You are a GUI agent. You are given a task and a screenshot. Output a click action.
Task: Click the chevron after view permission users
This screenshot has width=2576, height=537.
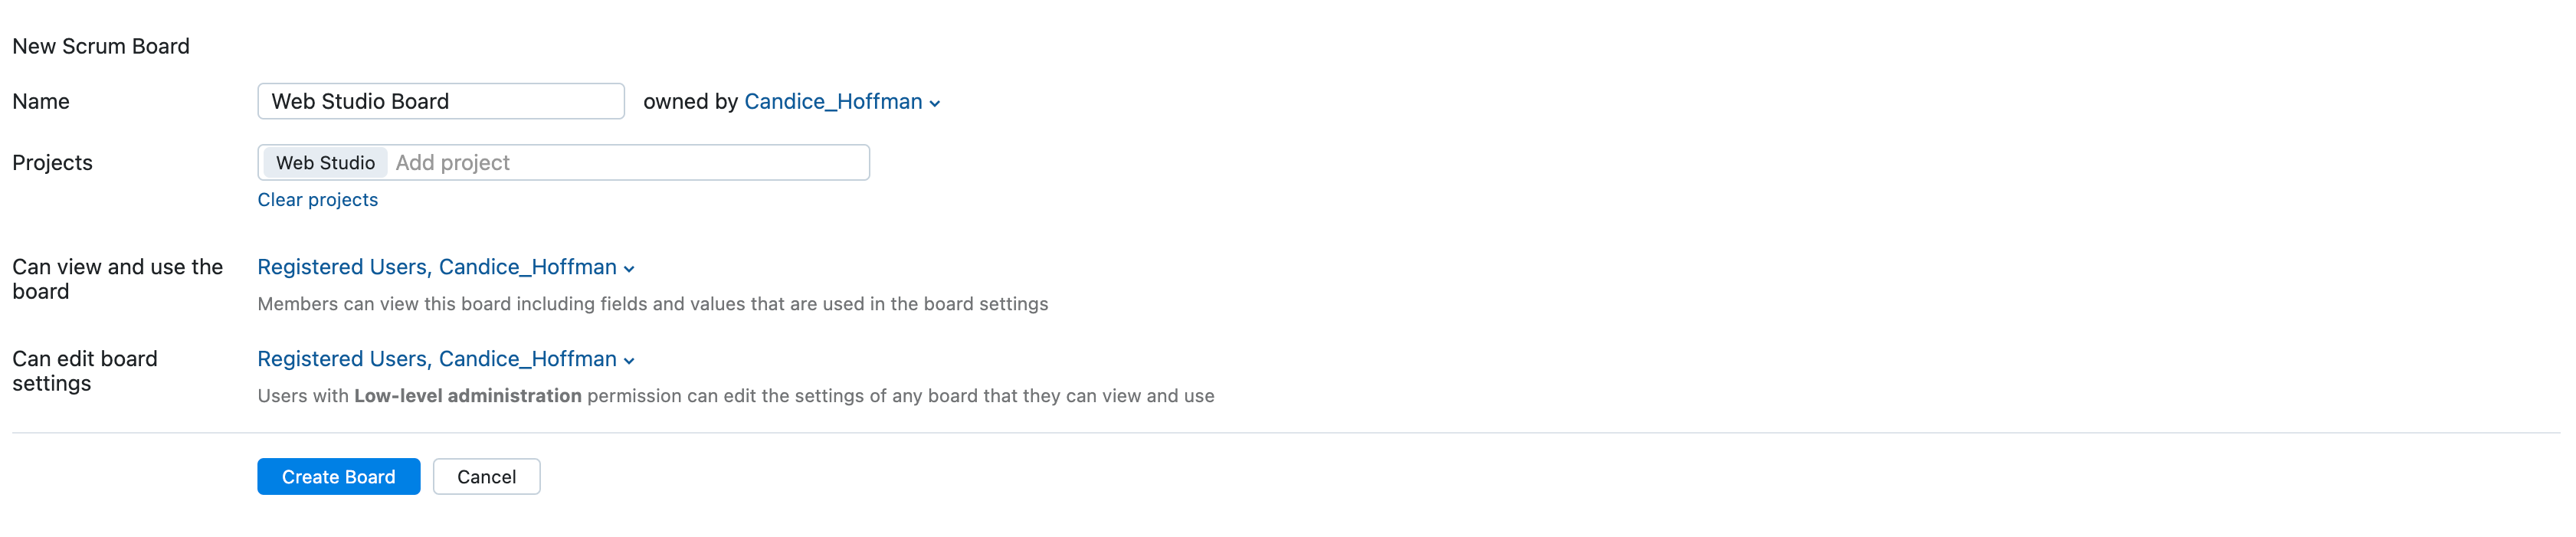[x=629, y=269]
